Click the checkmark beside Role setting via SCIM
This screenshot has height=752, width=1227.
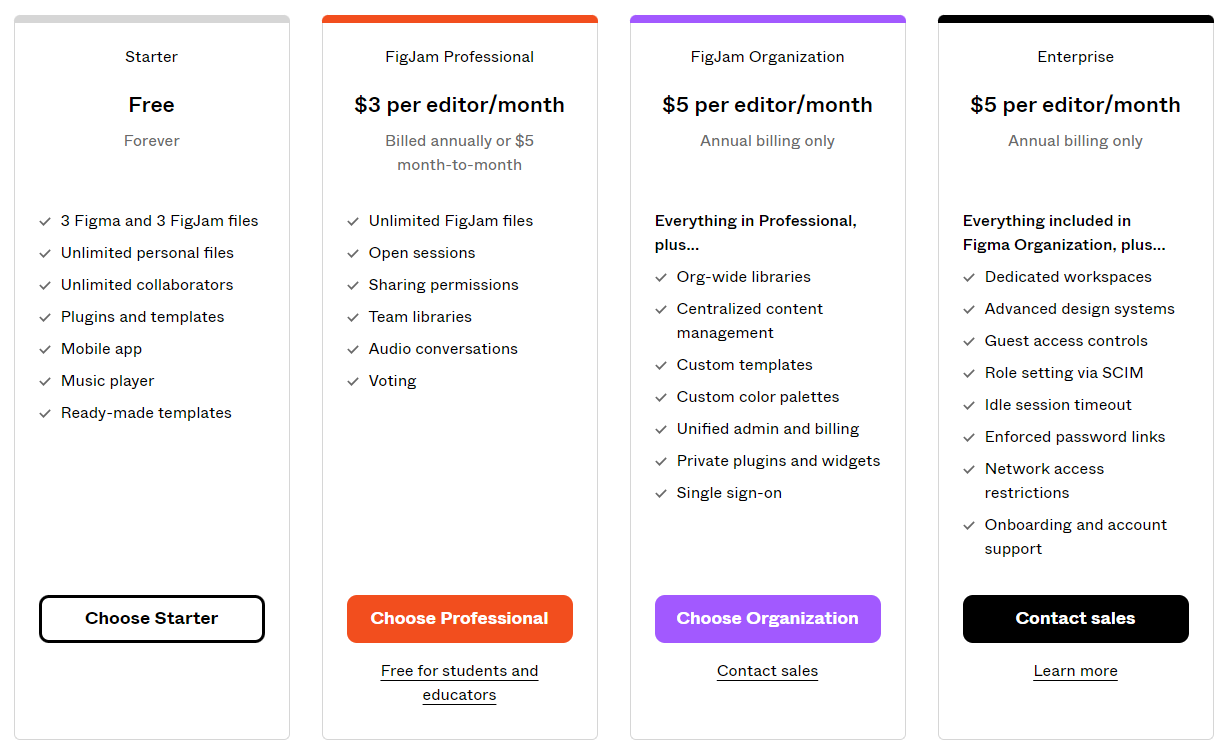pyautogui.click(x=969, y=374)
